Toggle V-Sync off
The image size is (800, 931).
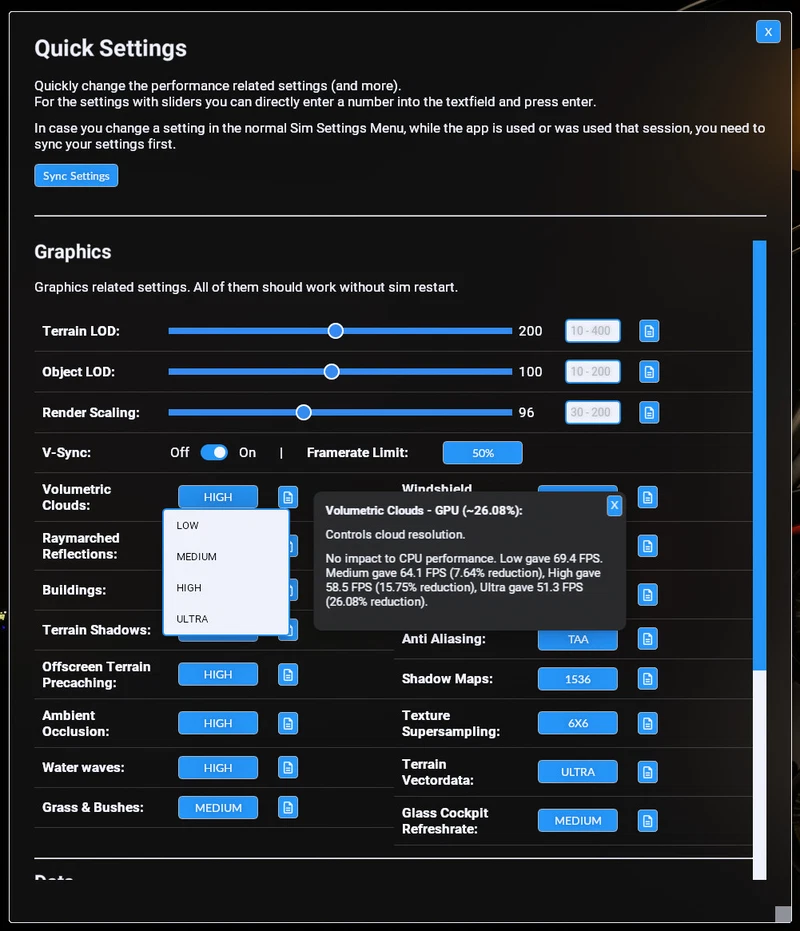214,452
